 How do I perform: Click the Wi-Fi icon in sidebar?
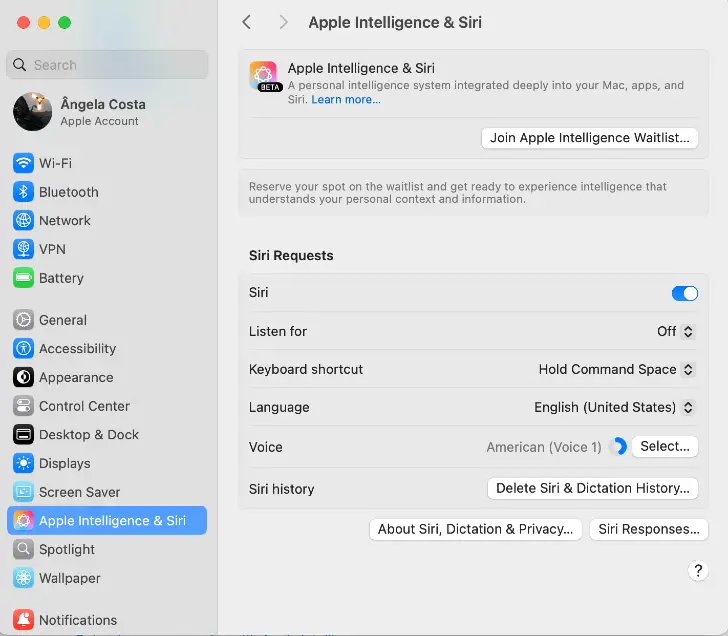[x=23, y=163]
